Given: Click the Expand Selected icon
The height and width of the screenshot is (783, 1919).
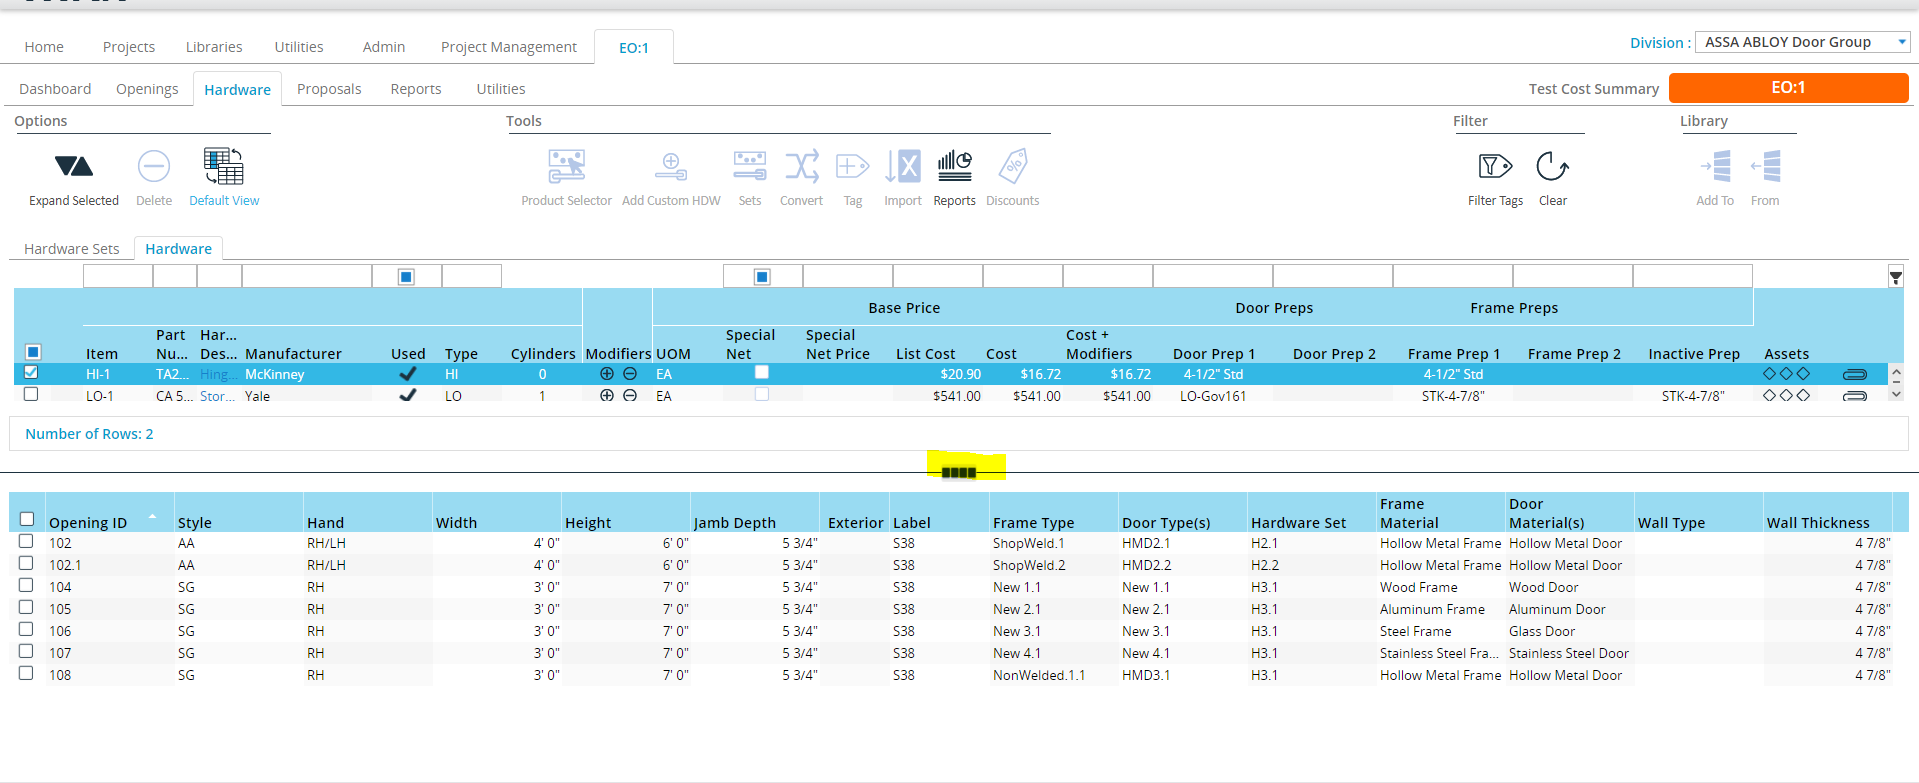Looking at the screenshot, I should coord(74,167).
